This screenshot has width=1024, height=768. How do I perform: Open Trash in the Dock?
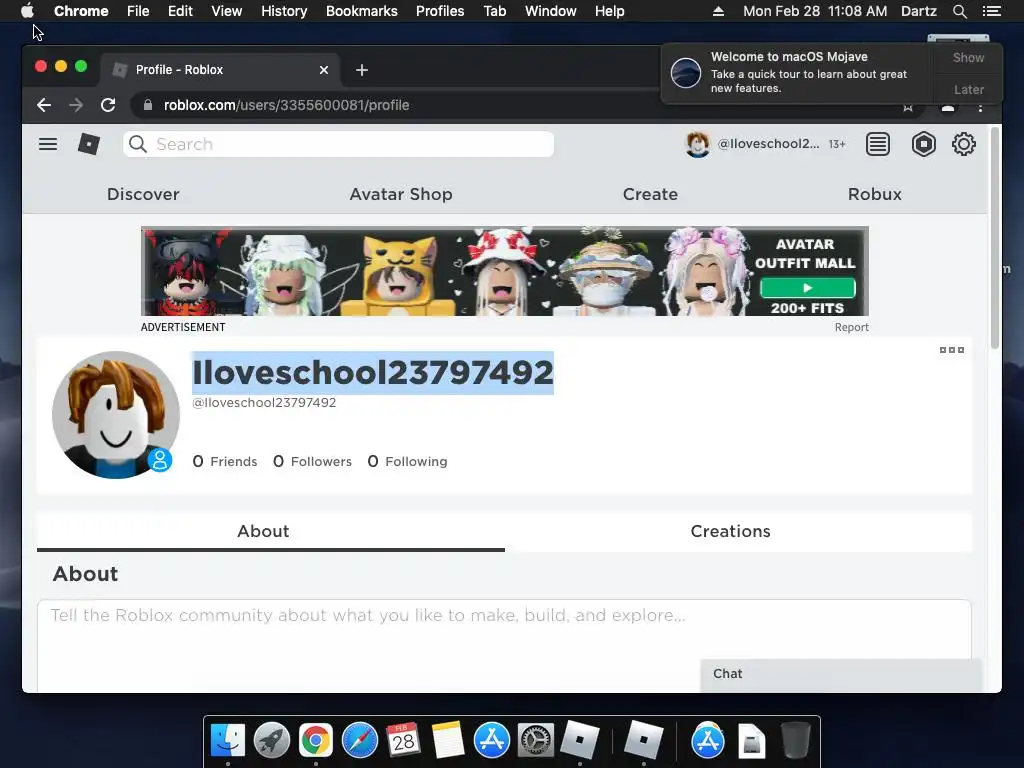point(795,741)
